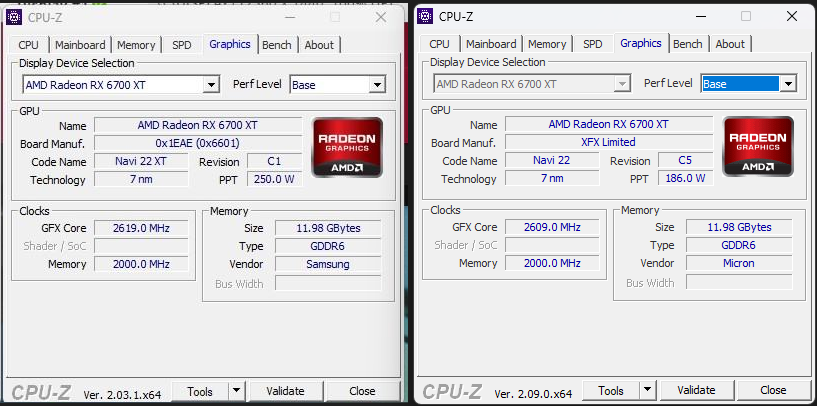
Task: Close left CPU-Z window via X
Action: pyautogui.click(x=381, y=17)
